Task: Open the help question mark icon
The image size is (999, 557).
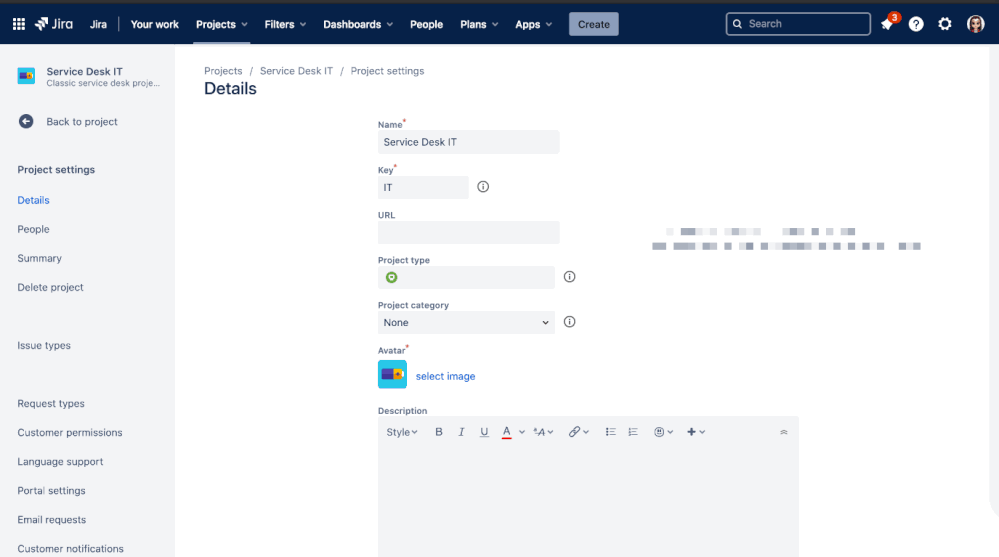Action: 916,24
